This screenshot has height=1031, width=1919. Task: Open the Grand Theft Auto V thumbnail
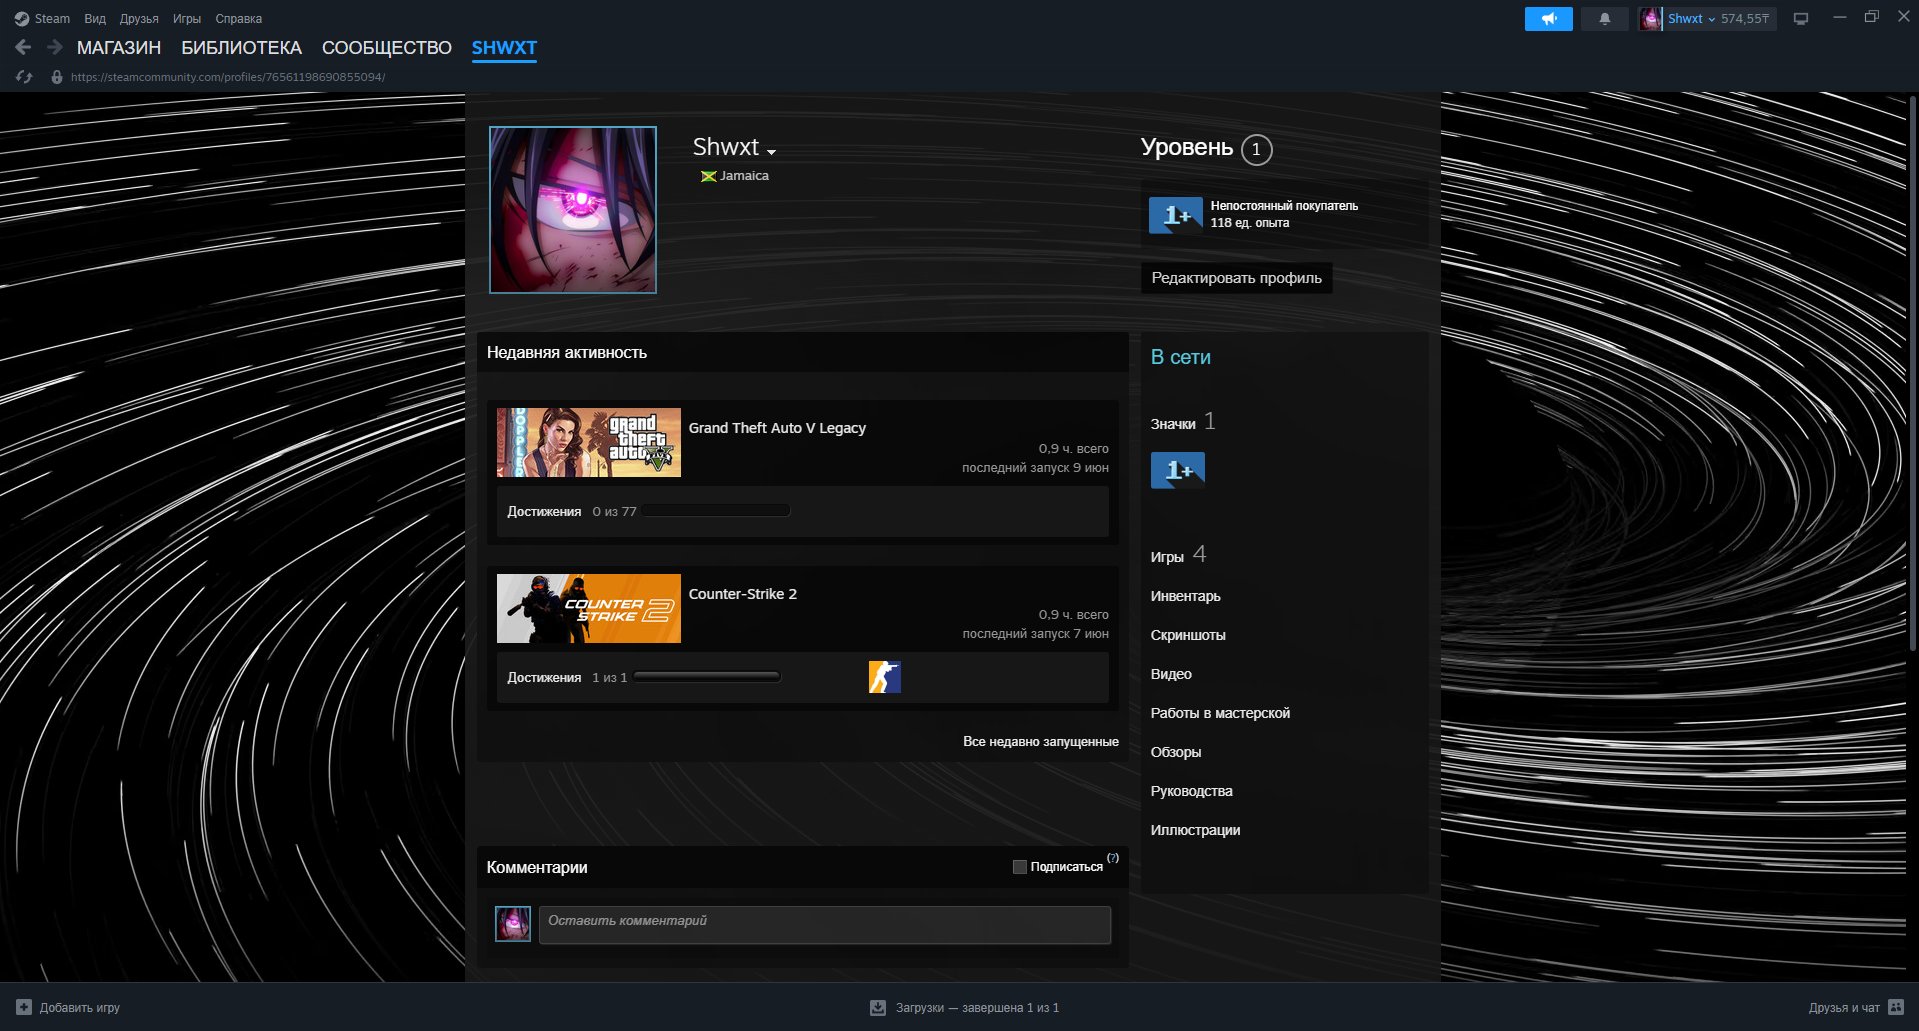pos(588,442)
